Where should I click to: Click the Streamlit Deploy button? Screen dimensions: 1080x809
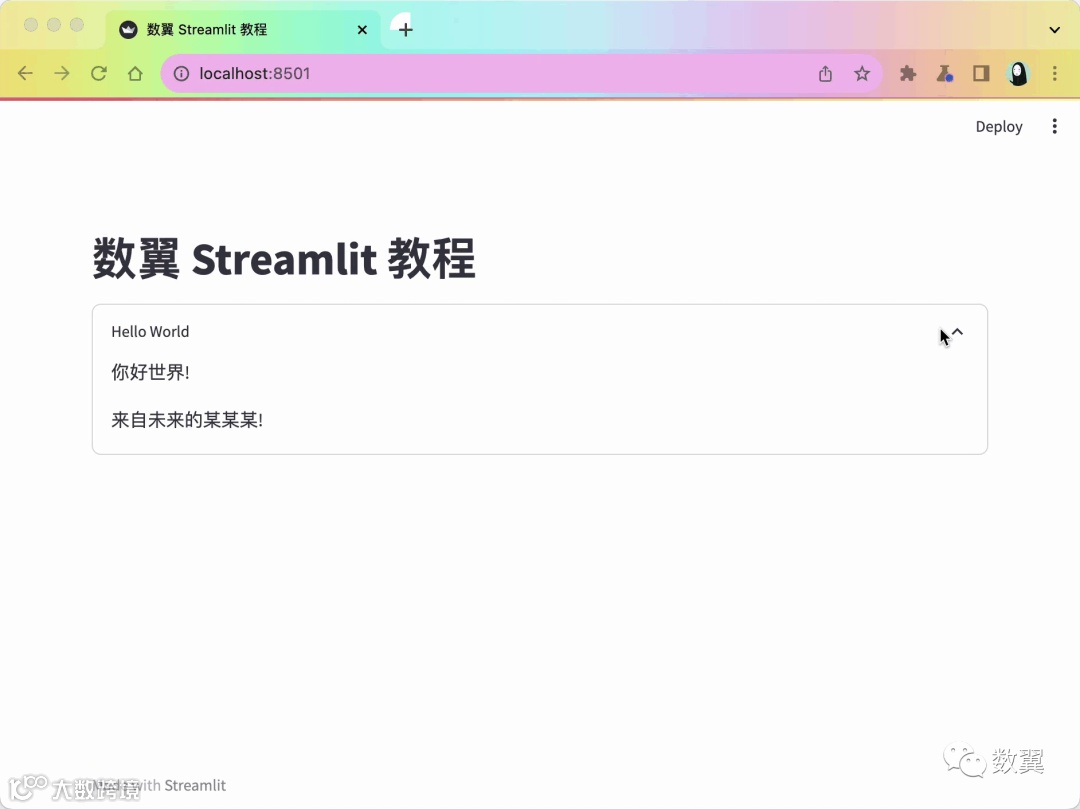(999, 127)
